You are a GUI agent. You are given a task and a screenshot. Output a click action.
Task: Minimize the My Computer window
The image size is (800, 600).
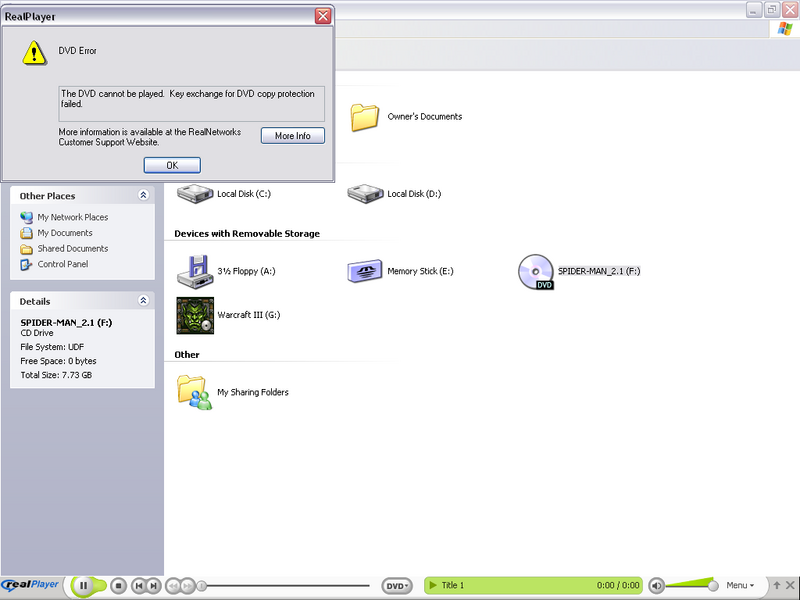click(754, 10)
